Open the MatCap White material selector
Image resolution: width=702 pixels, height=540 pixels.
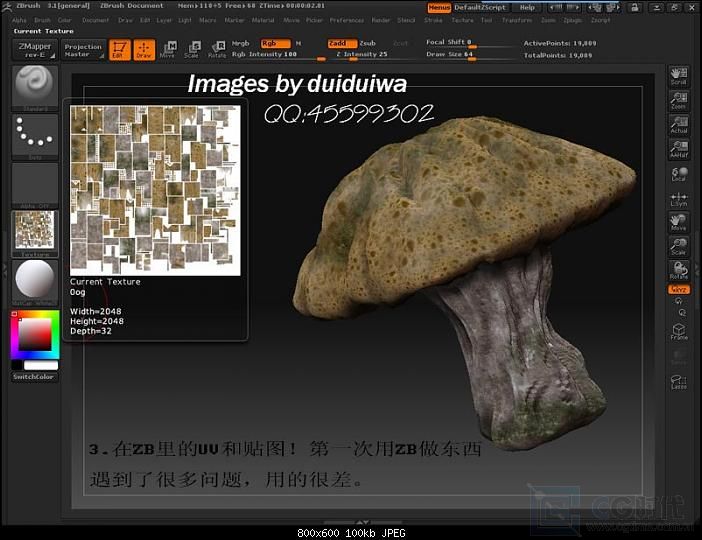click(34, 283)
